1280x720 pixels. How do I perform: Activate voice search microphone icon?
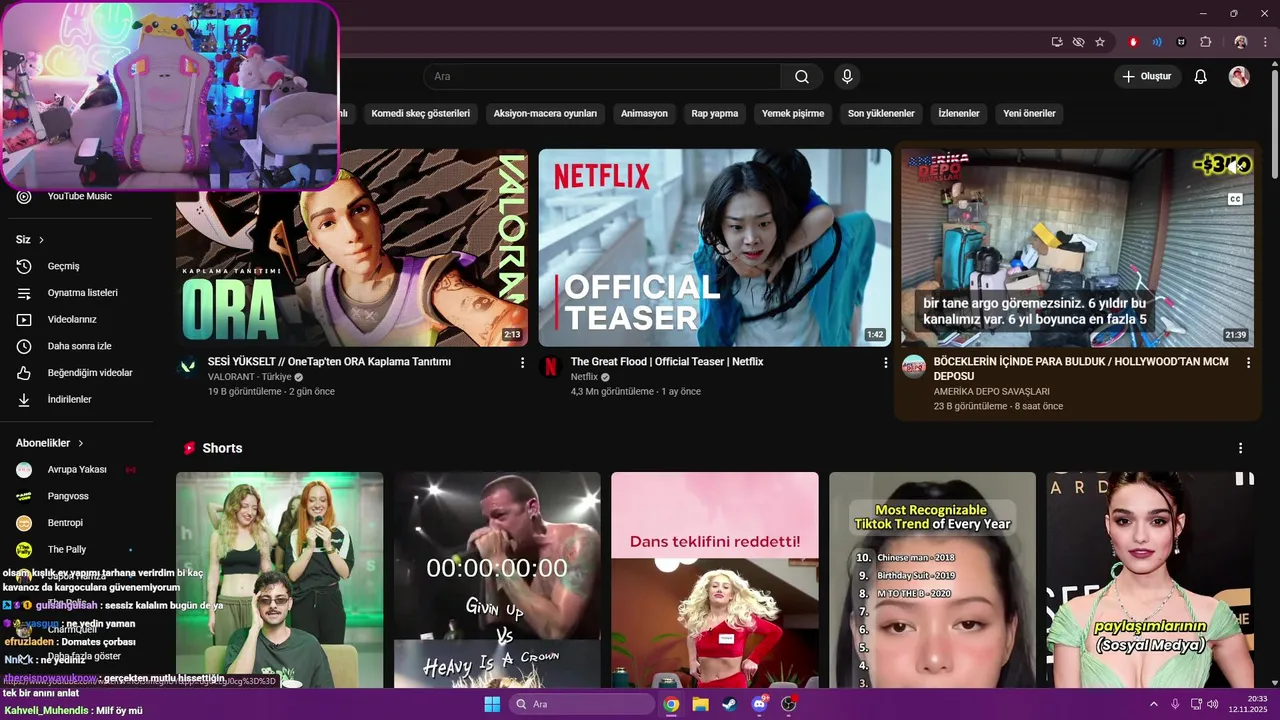click(847, 77)
